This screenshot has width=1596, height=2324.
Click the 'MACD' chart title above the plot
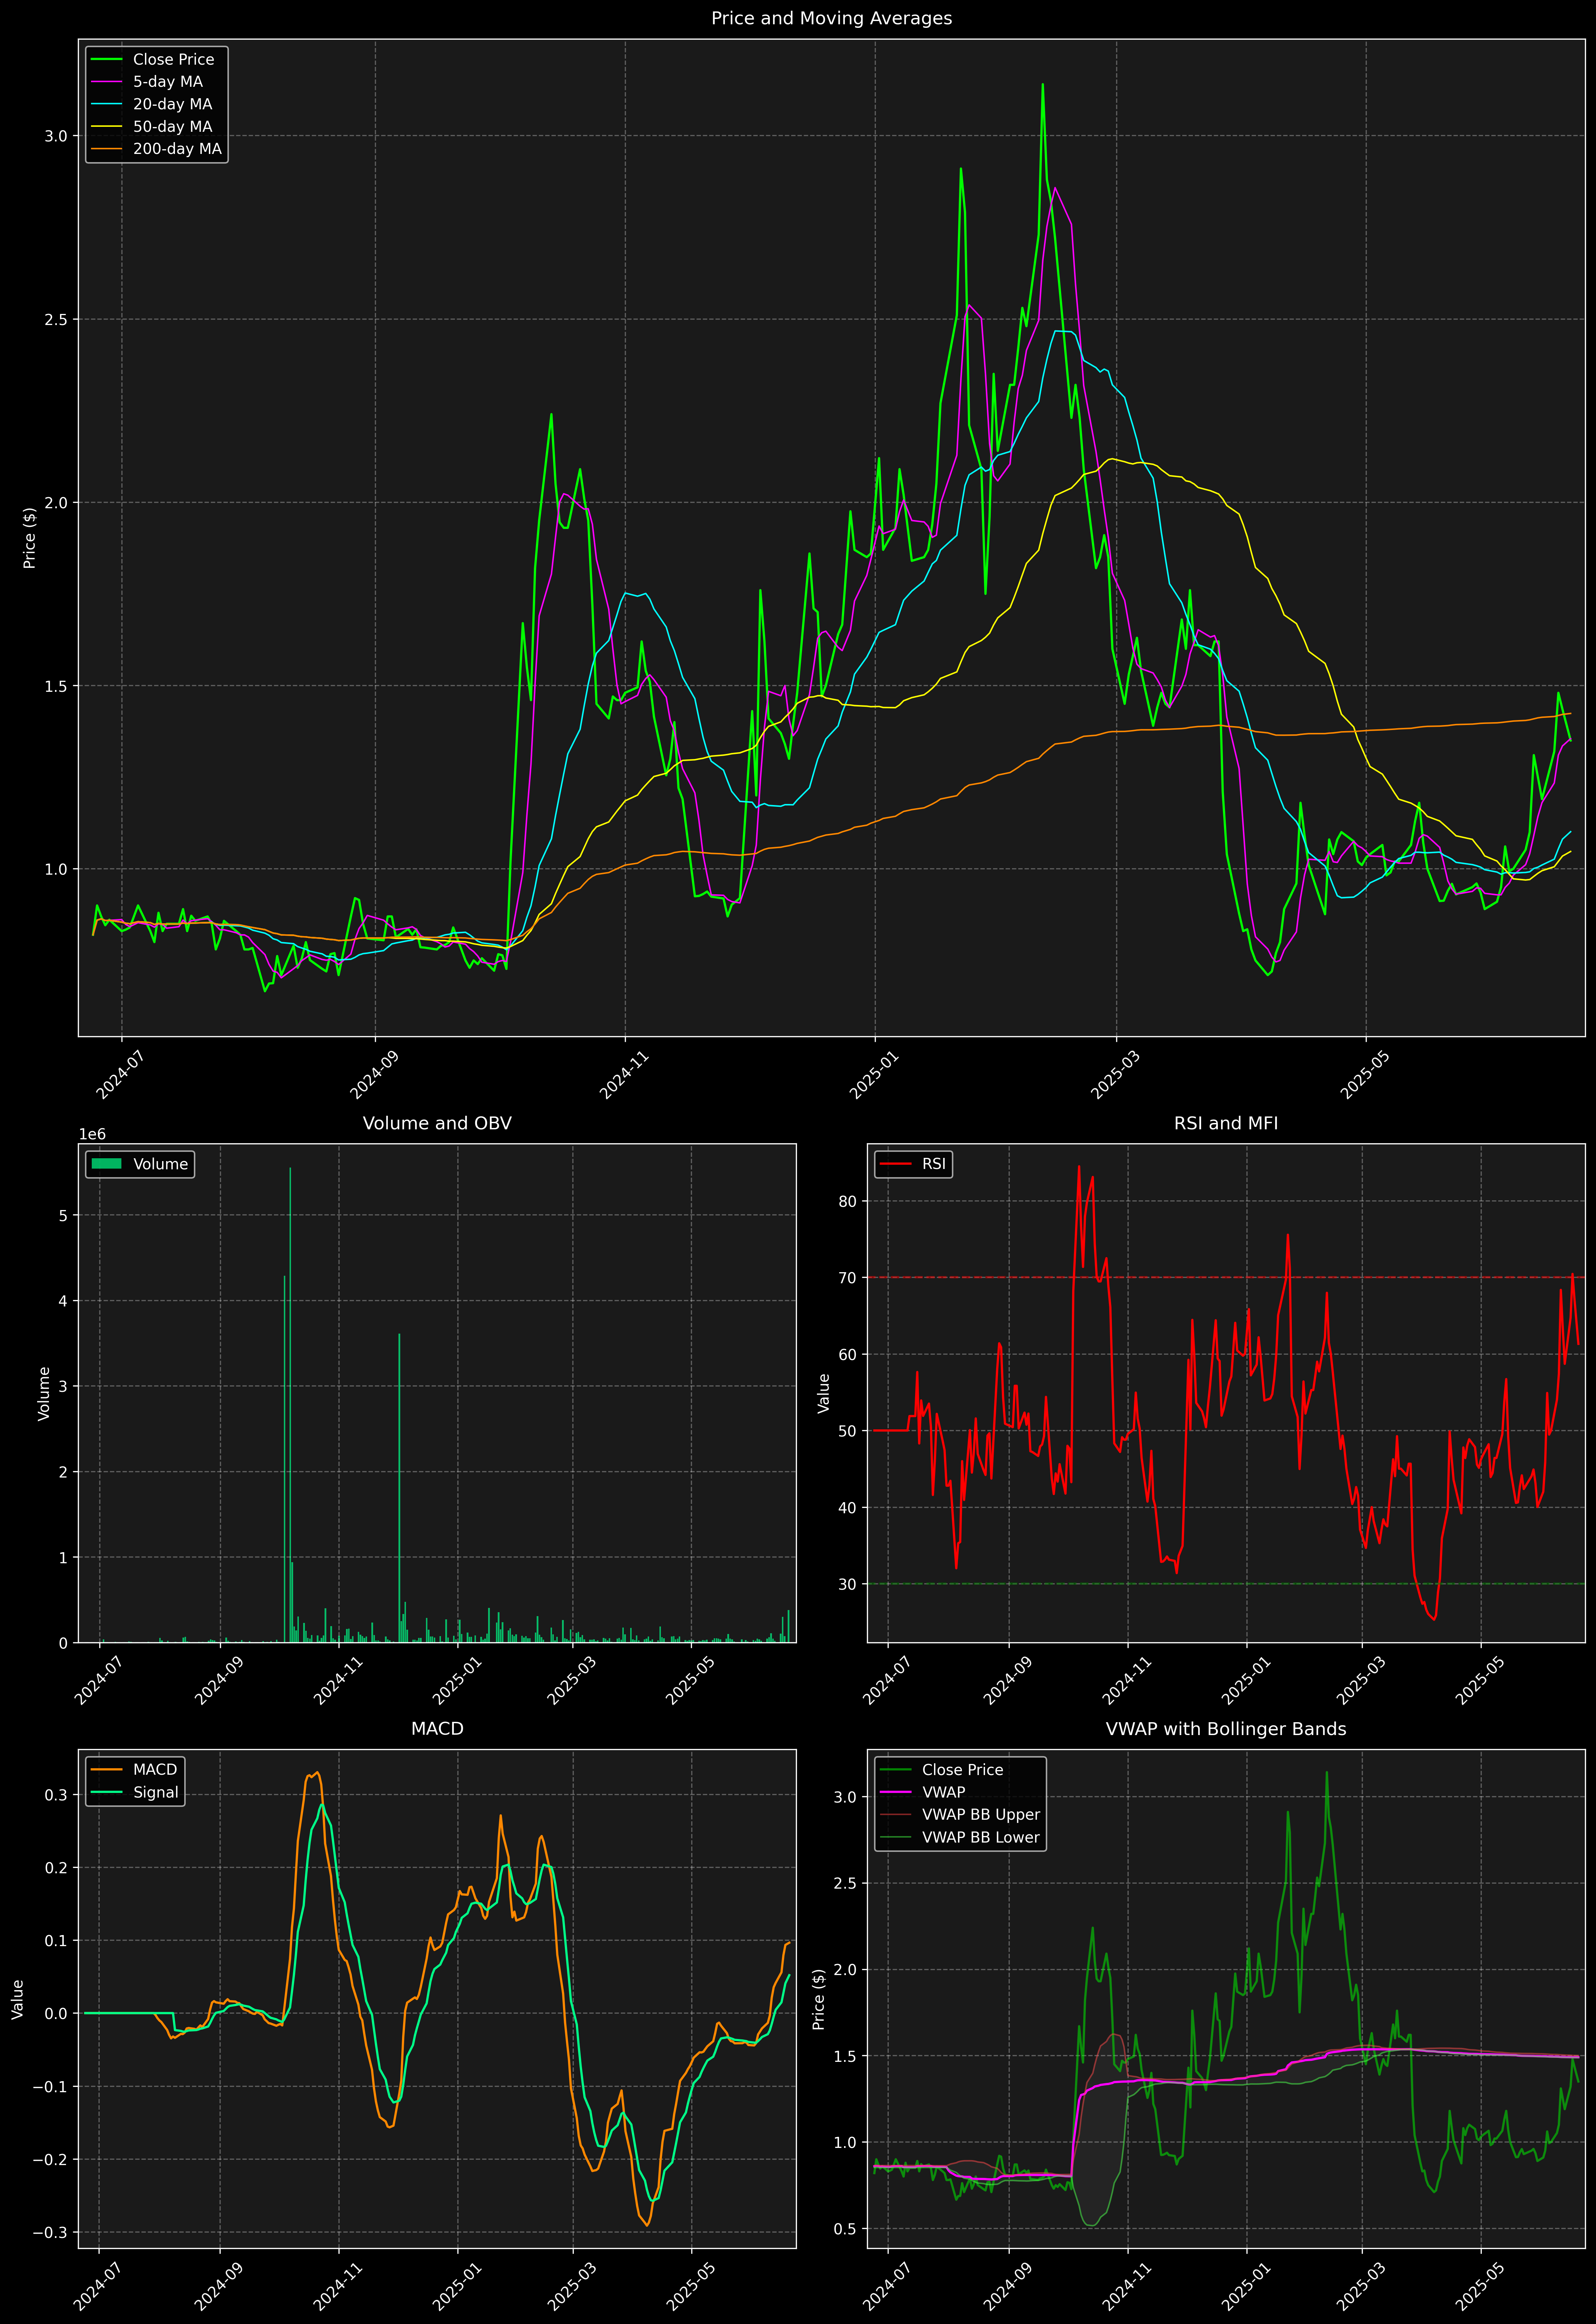tap(437, 1729)
